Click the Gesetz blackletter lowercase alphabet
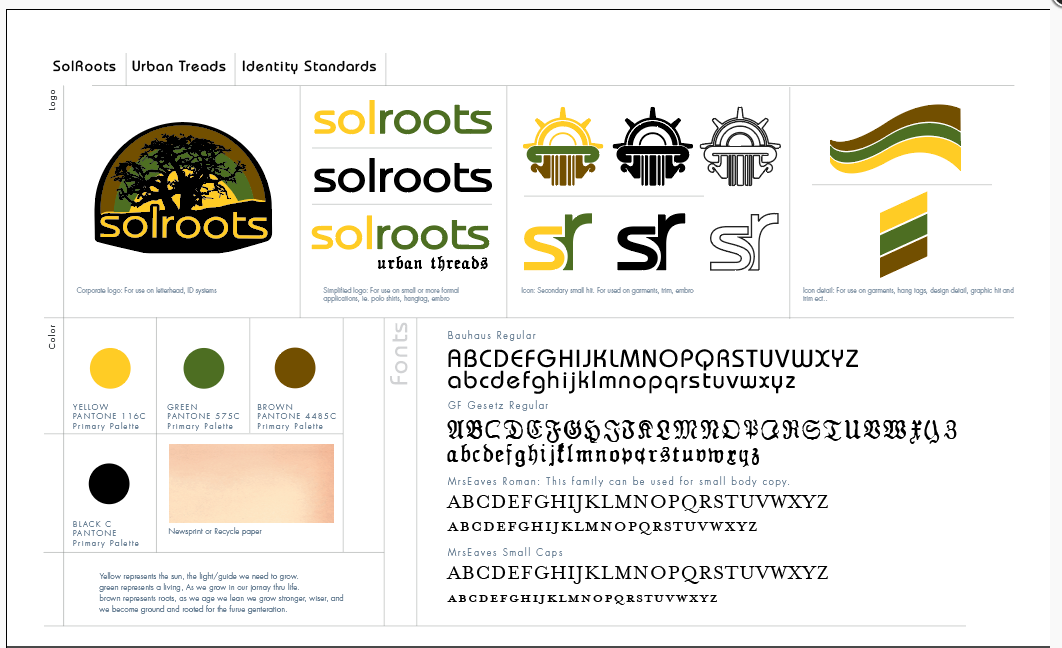 603,454
